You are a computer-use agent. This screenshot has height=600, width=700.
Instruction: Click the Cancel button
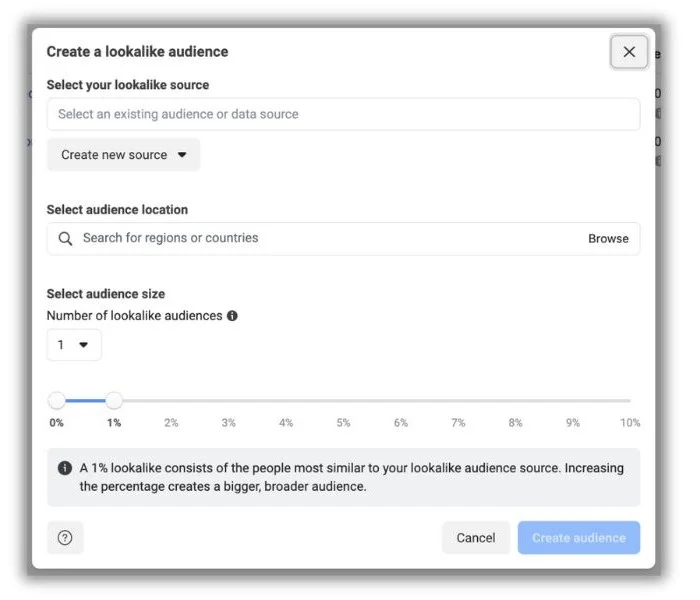(x=476, y=538)
